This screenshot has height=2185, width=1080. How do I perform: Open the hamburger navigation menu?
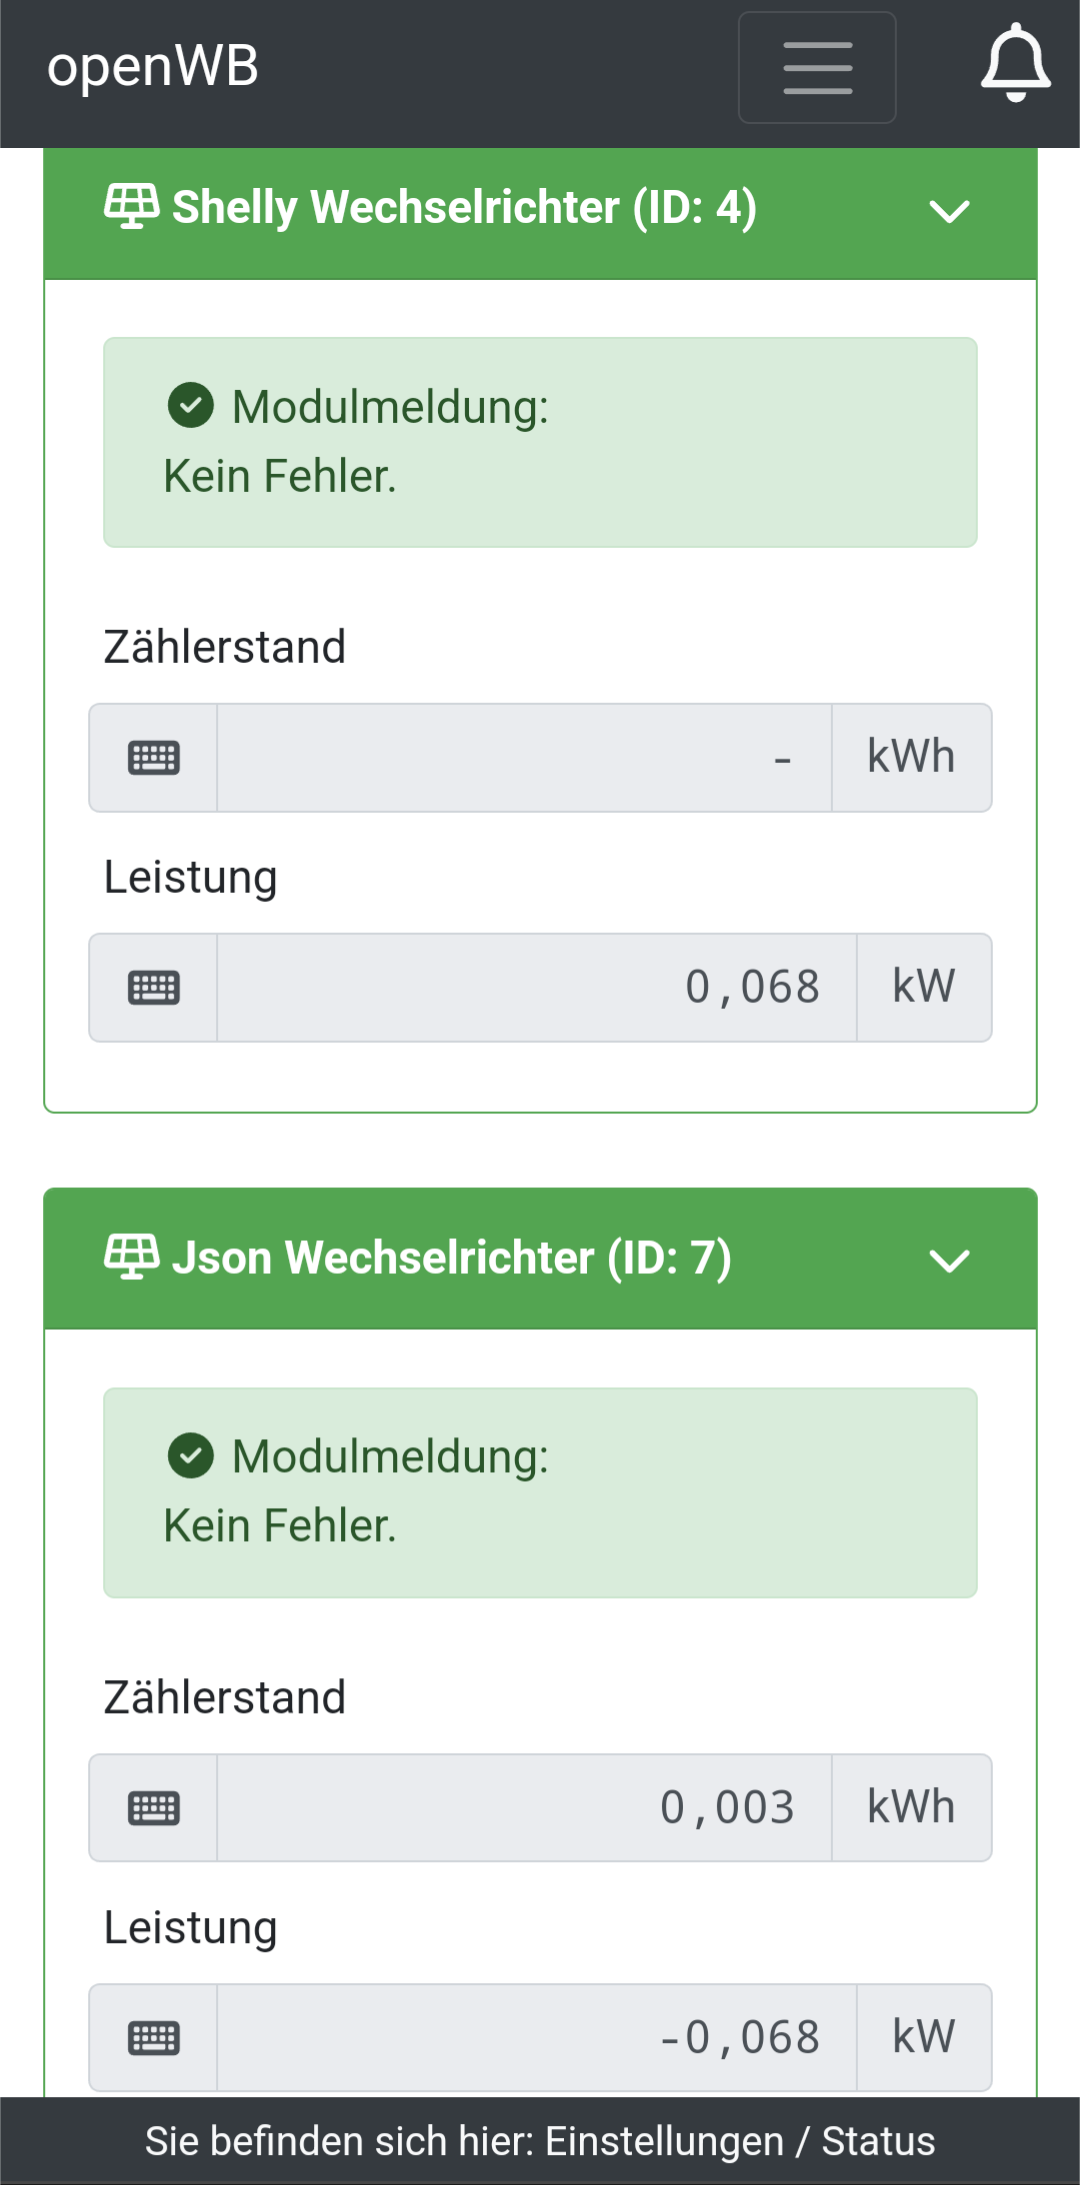817,68
